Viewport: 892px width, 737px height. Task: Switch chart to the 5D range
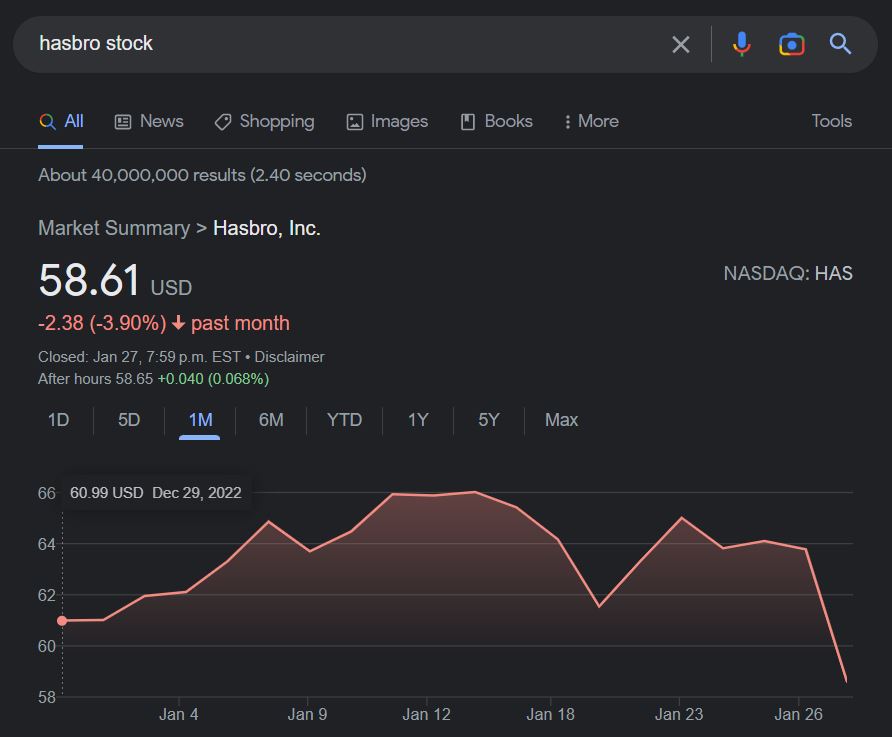coord(129,420)
